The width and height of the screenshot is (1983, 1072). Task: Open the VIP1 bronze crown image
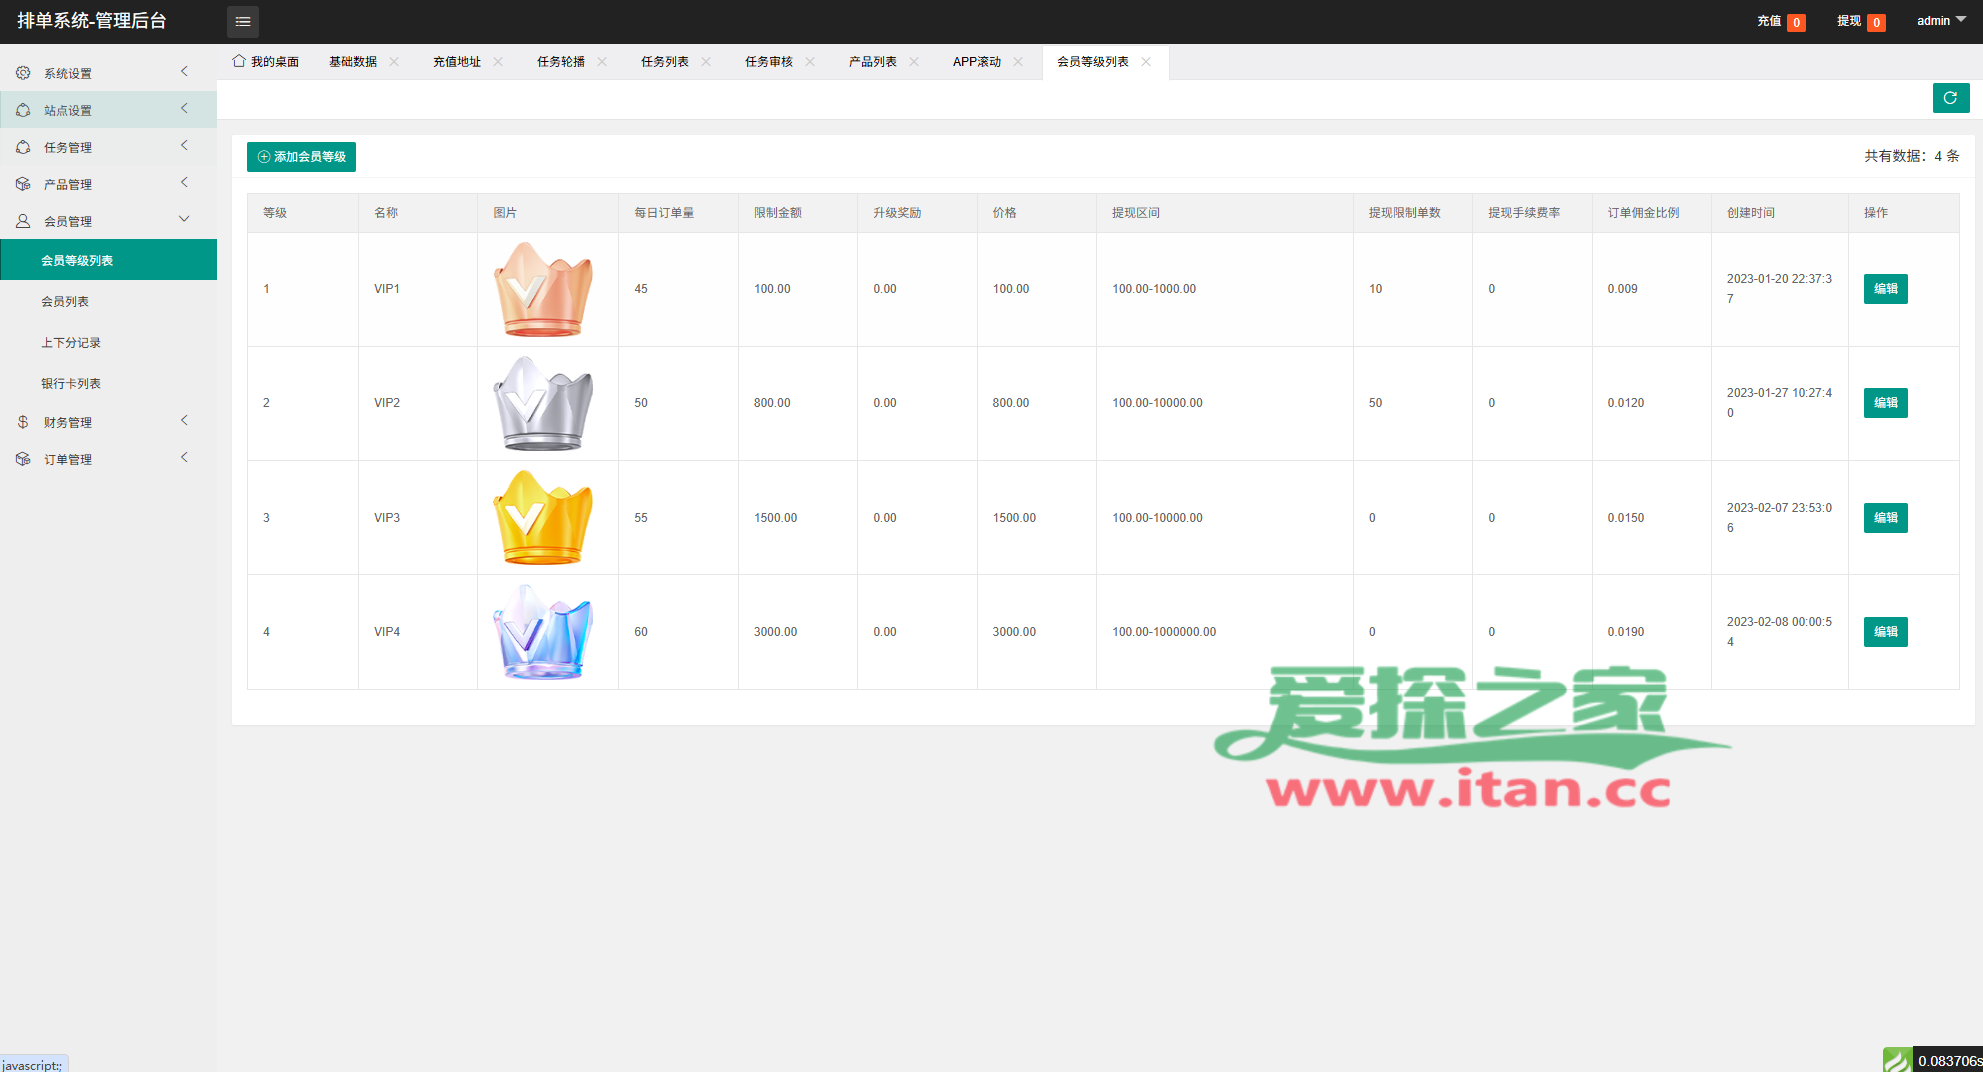click(x=543, y=289)
